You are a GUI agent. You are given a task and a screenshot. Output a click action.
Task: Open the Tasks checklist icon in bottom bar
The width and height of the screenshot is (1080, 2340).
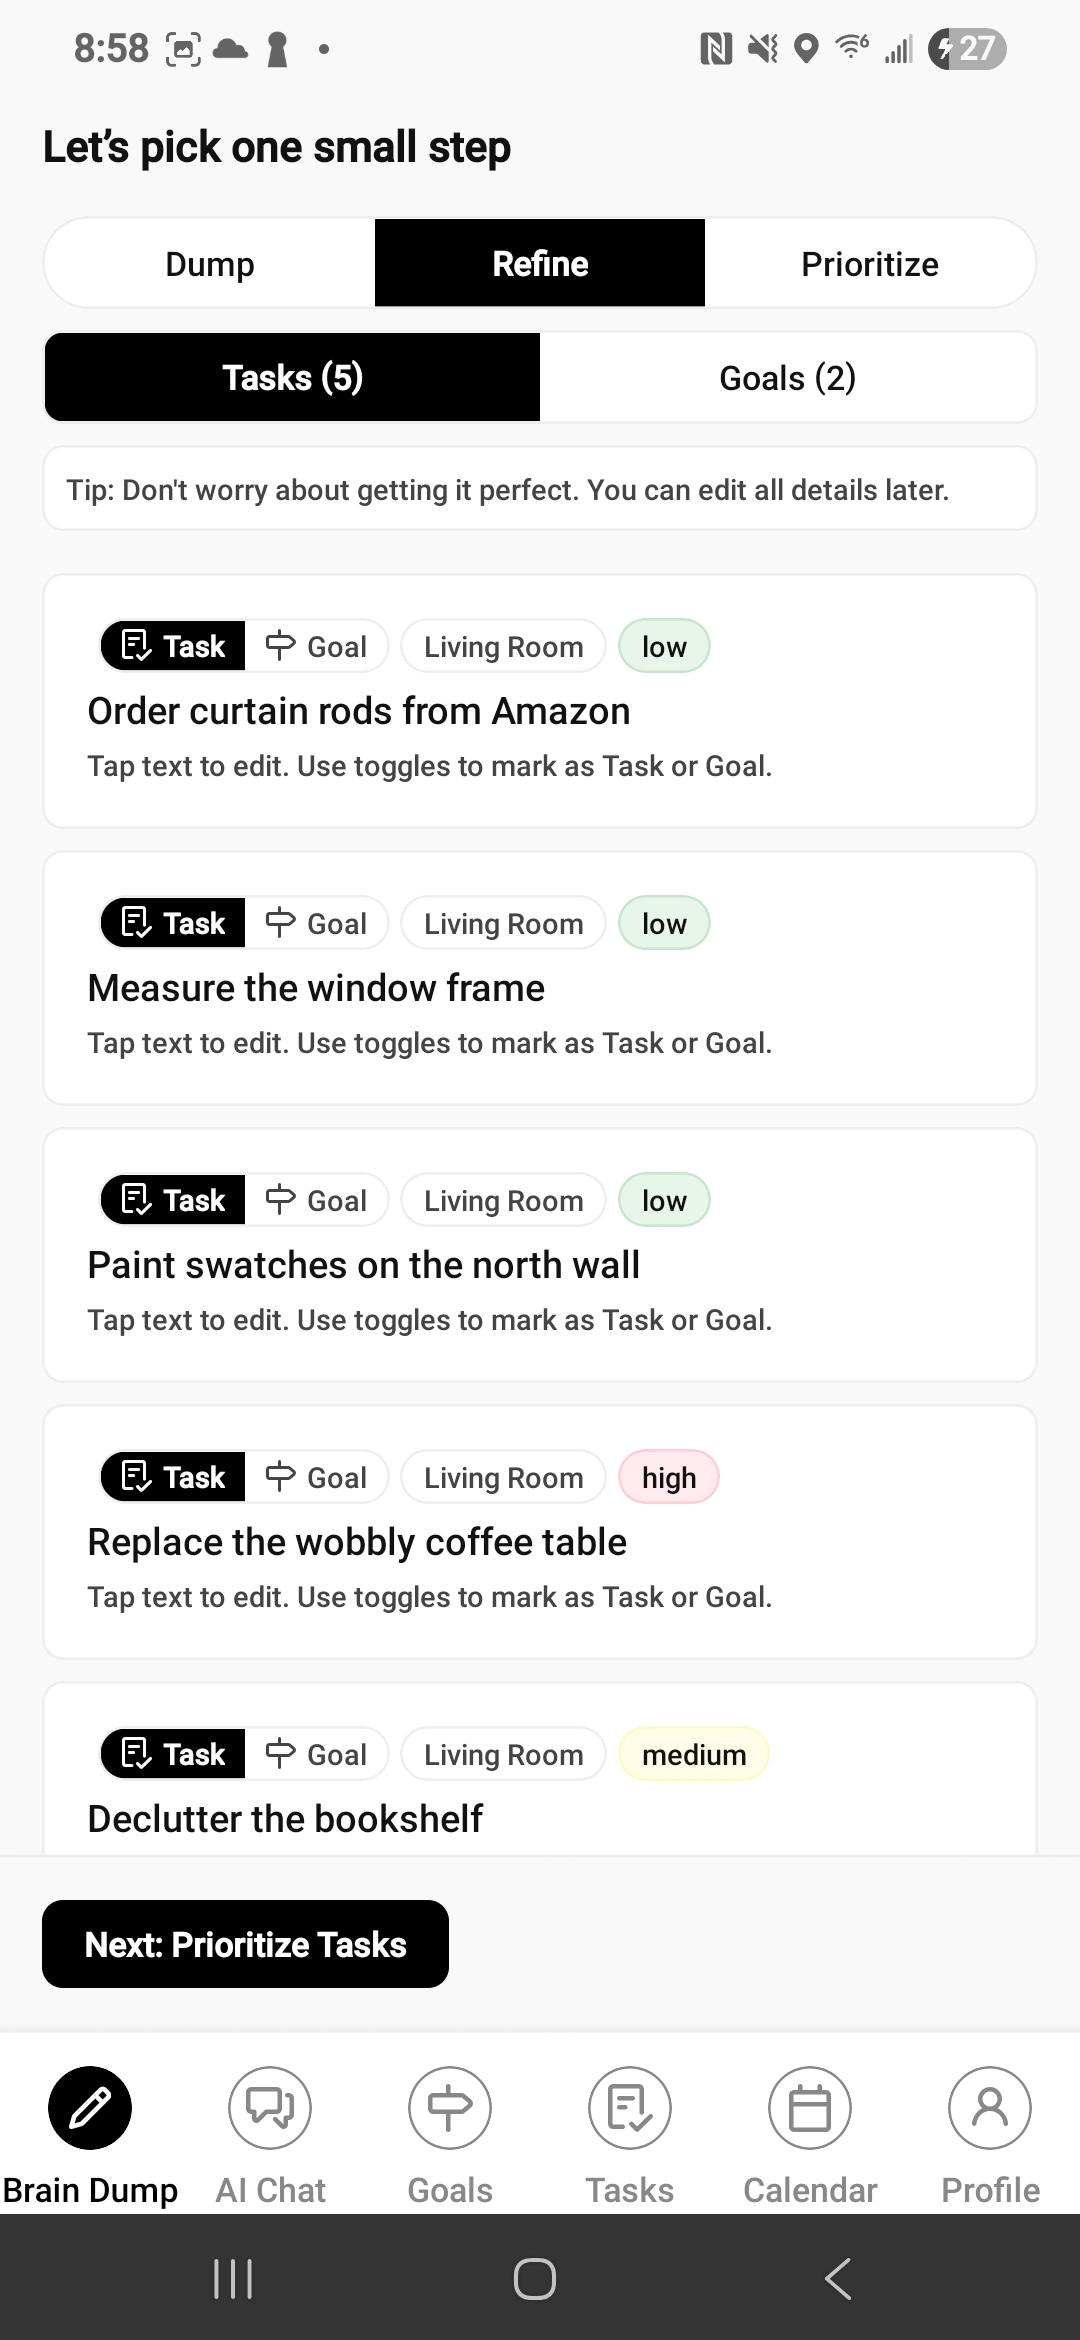pyautogui.click(x=630, y=2108)
